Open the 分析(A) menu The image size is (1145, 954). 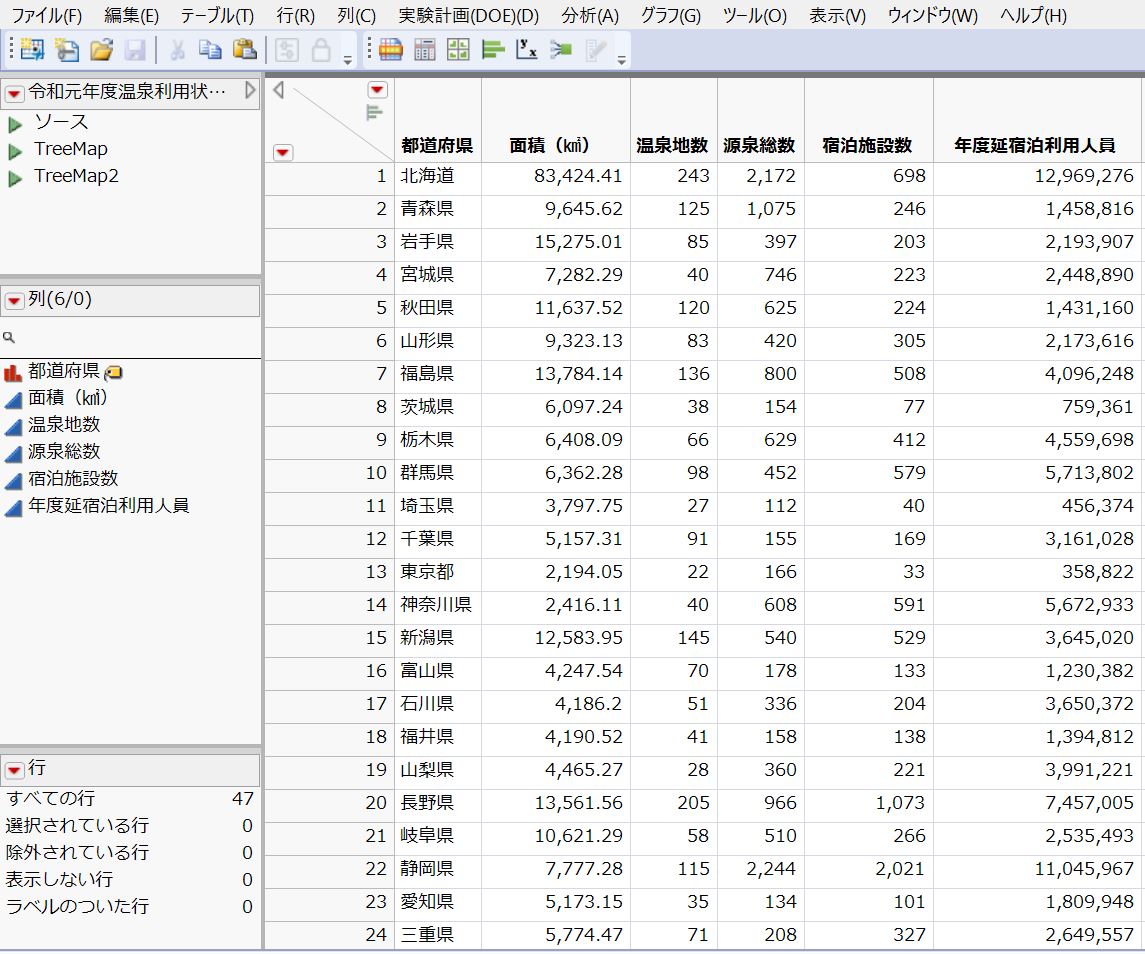point(590,15)
